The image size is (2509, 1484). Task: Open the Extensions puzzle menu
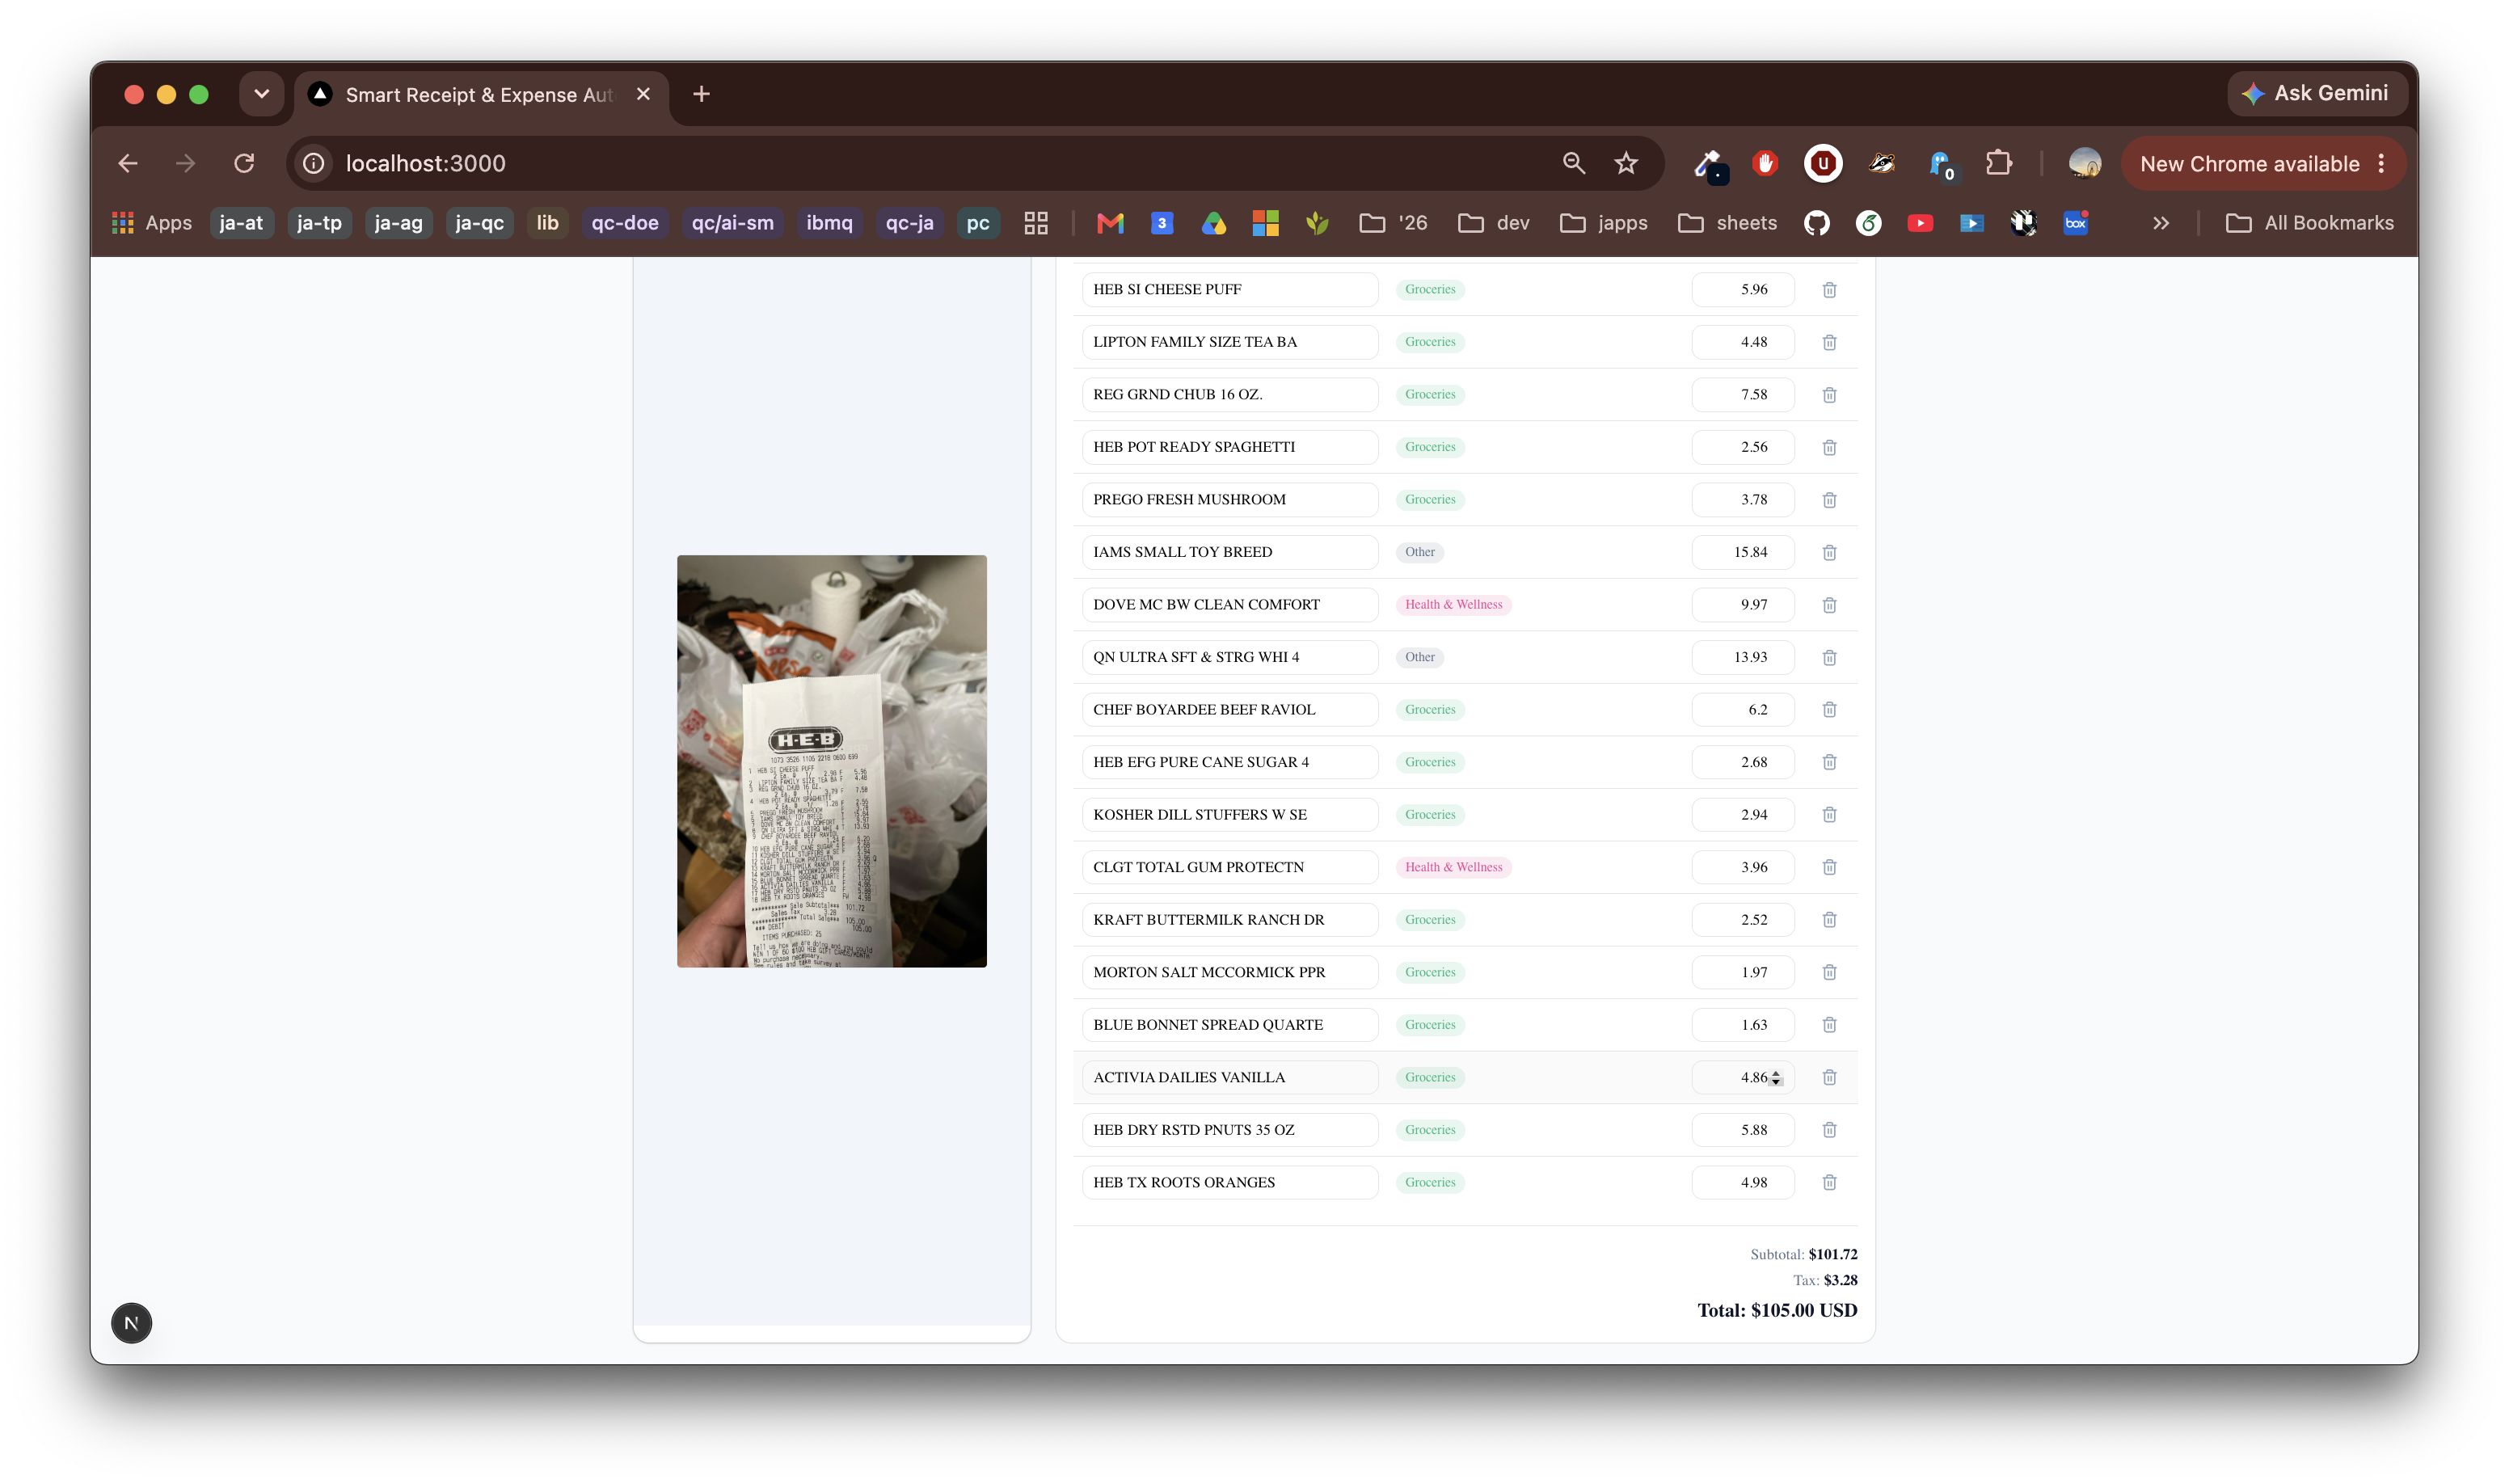point(1998,163)
